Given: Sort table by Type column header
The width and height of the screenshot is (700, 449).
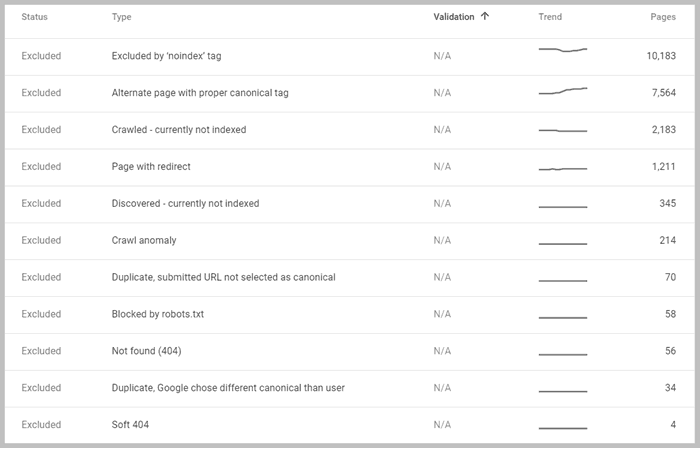Looking at the screenshot, I should click(121, 17).
